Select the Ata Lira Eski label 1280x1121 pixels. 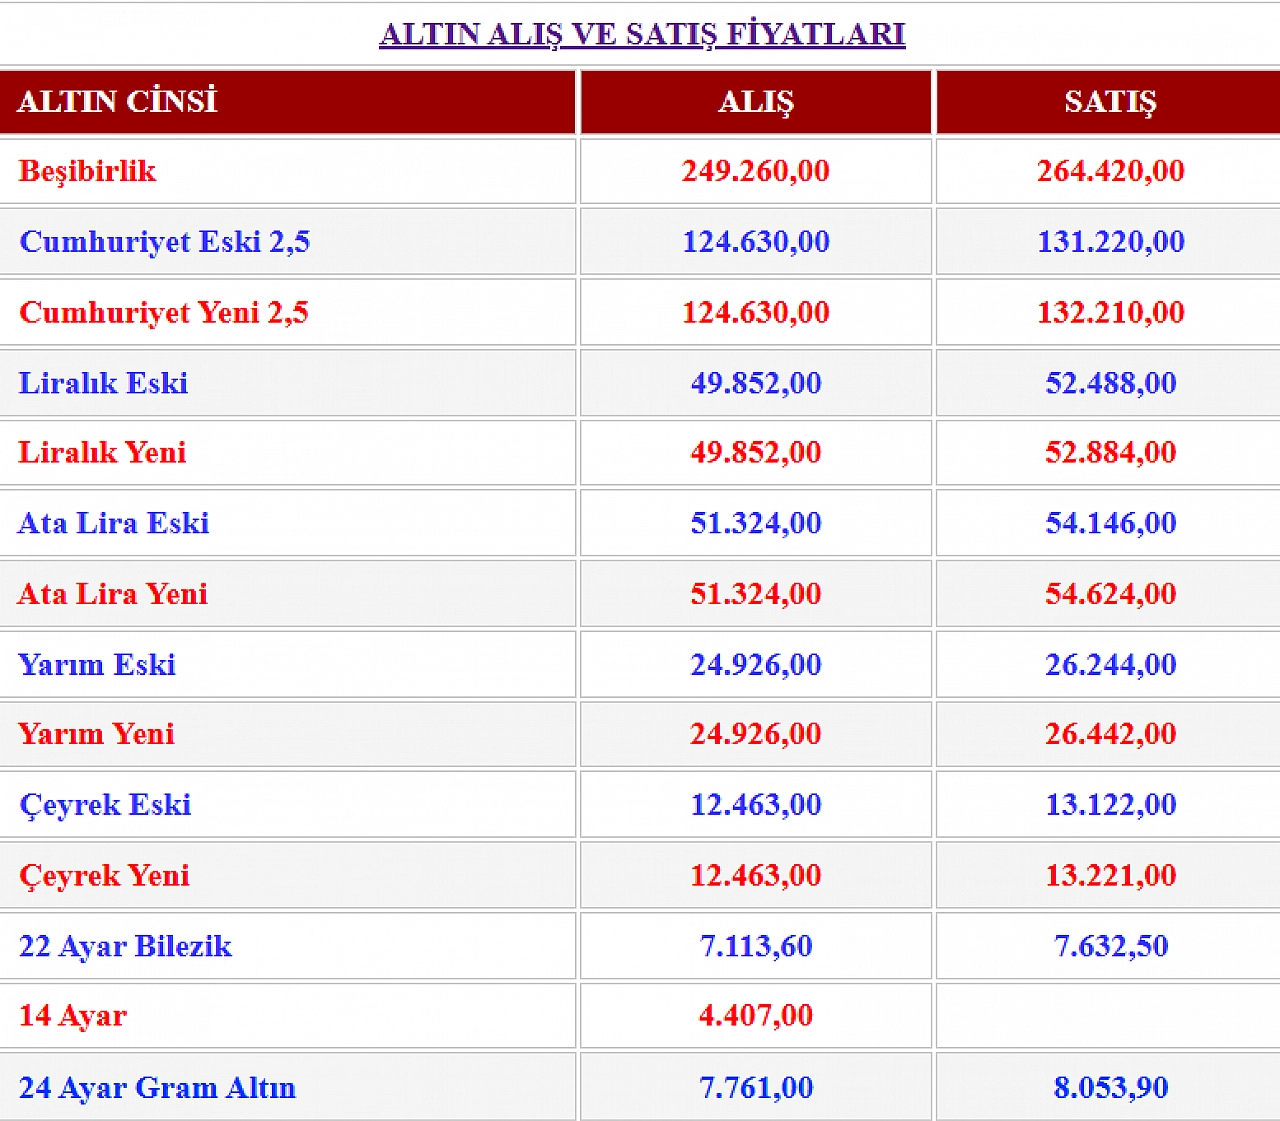(x=113, y=523)
